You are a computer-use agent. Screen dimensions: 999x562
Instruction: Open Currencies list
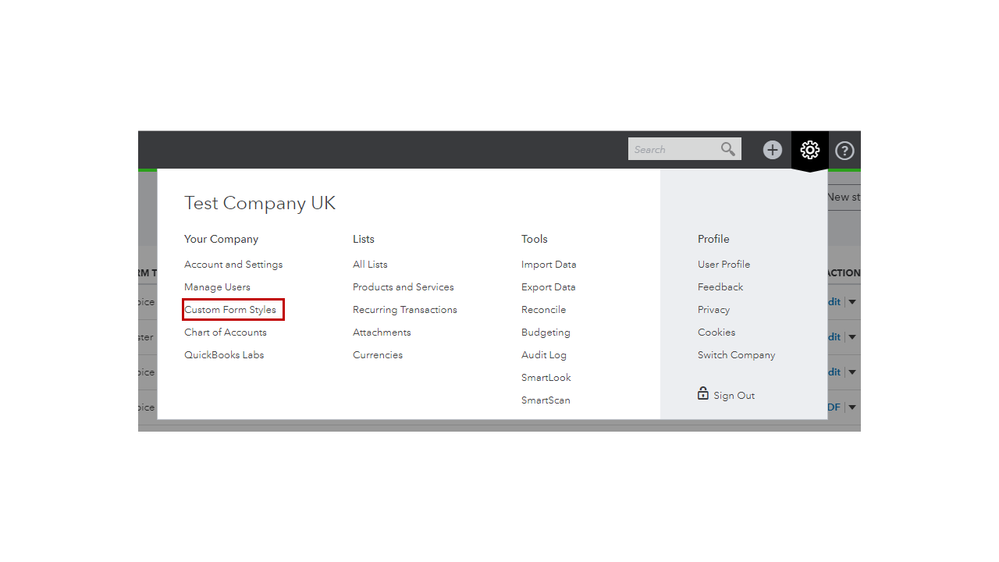(x=378, y=355)
